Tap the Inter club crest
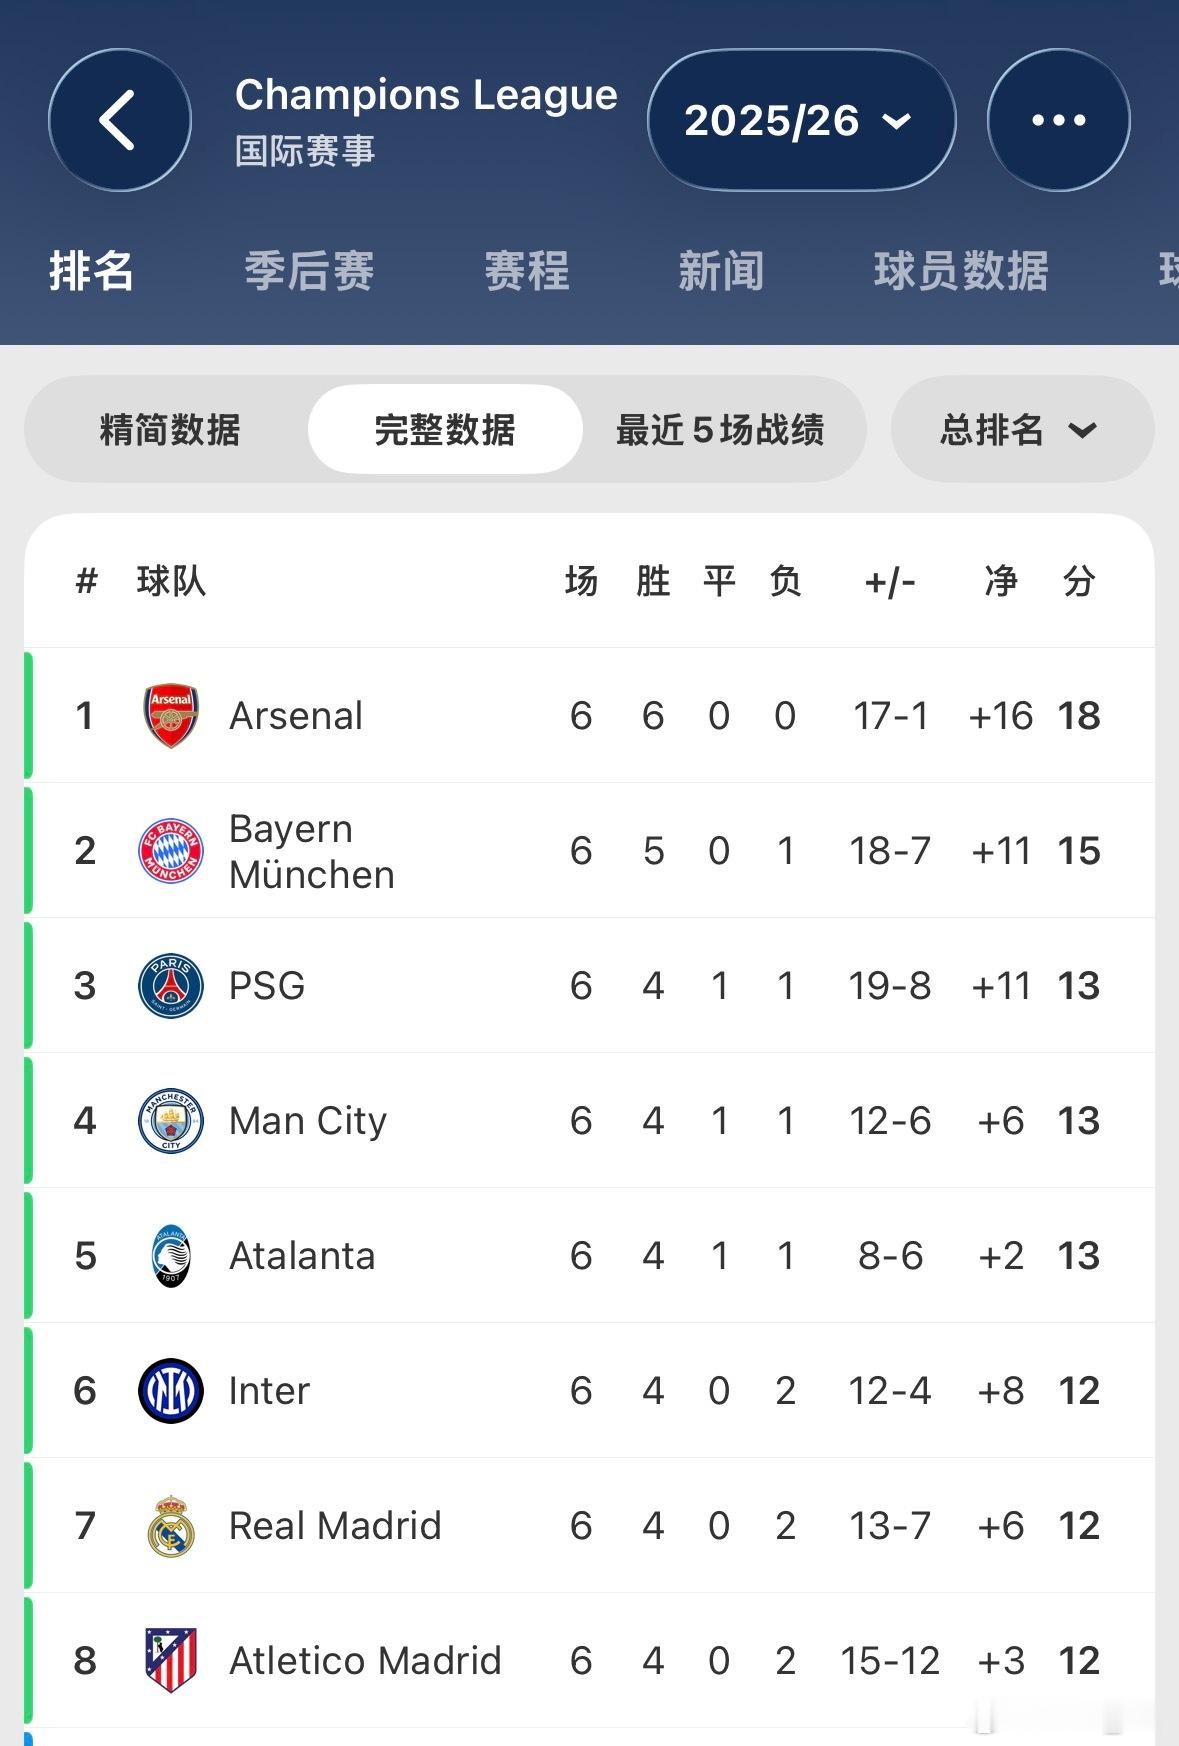The height and width of the screenshot is (1746, 1179). 171,1391
